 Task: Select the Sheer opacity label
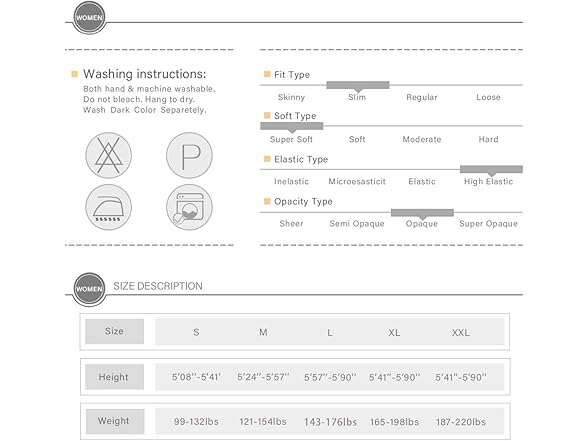(291, 224)
